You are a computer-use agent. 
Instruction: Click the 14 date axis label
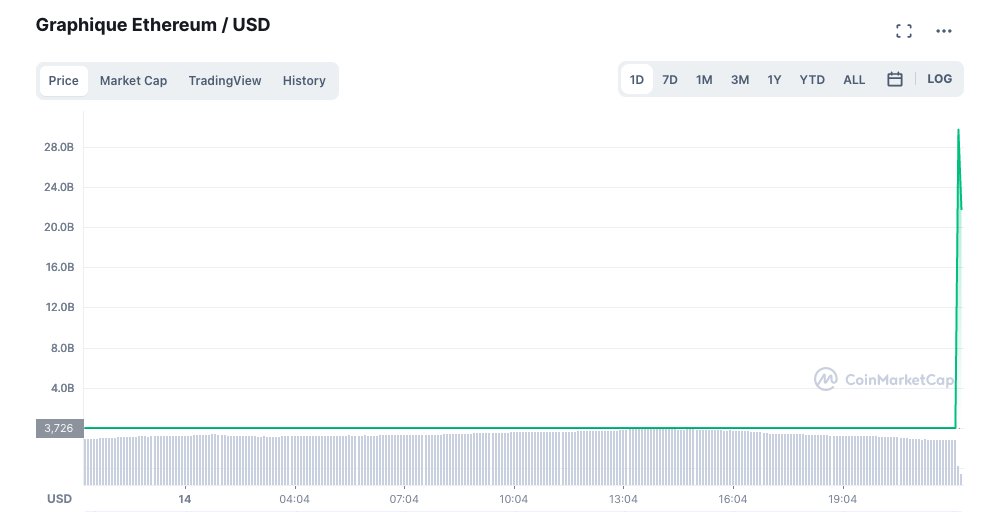[x=185, y=499]
